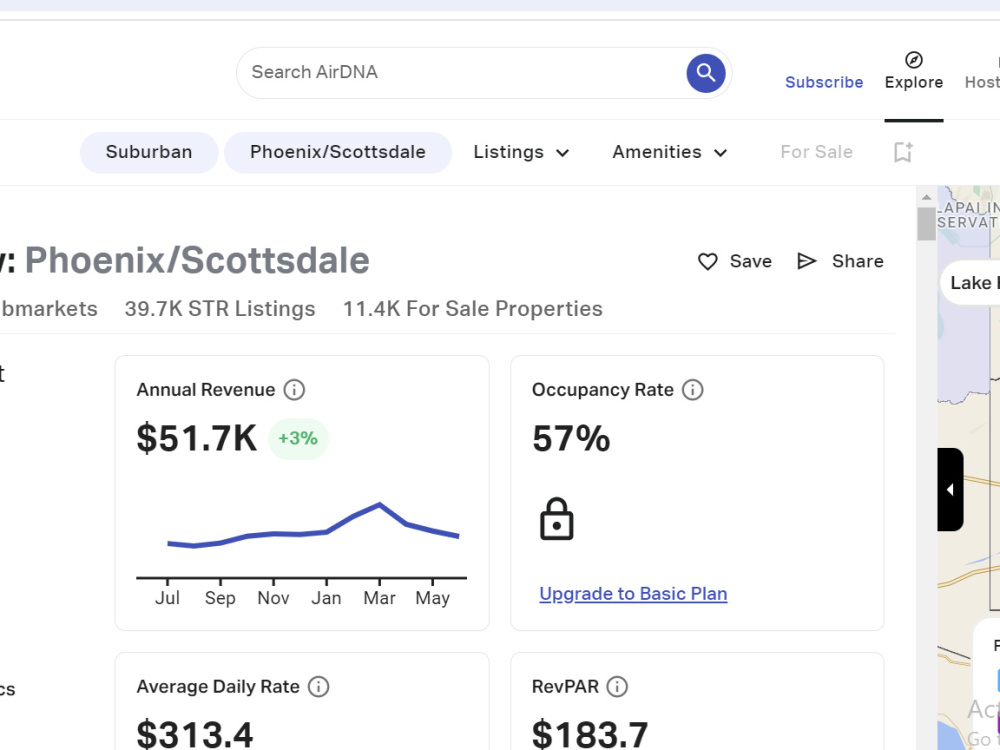Open the Annual Revenue info icon

pos(294,390)
